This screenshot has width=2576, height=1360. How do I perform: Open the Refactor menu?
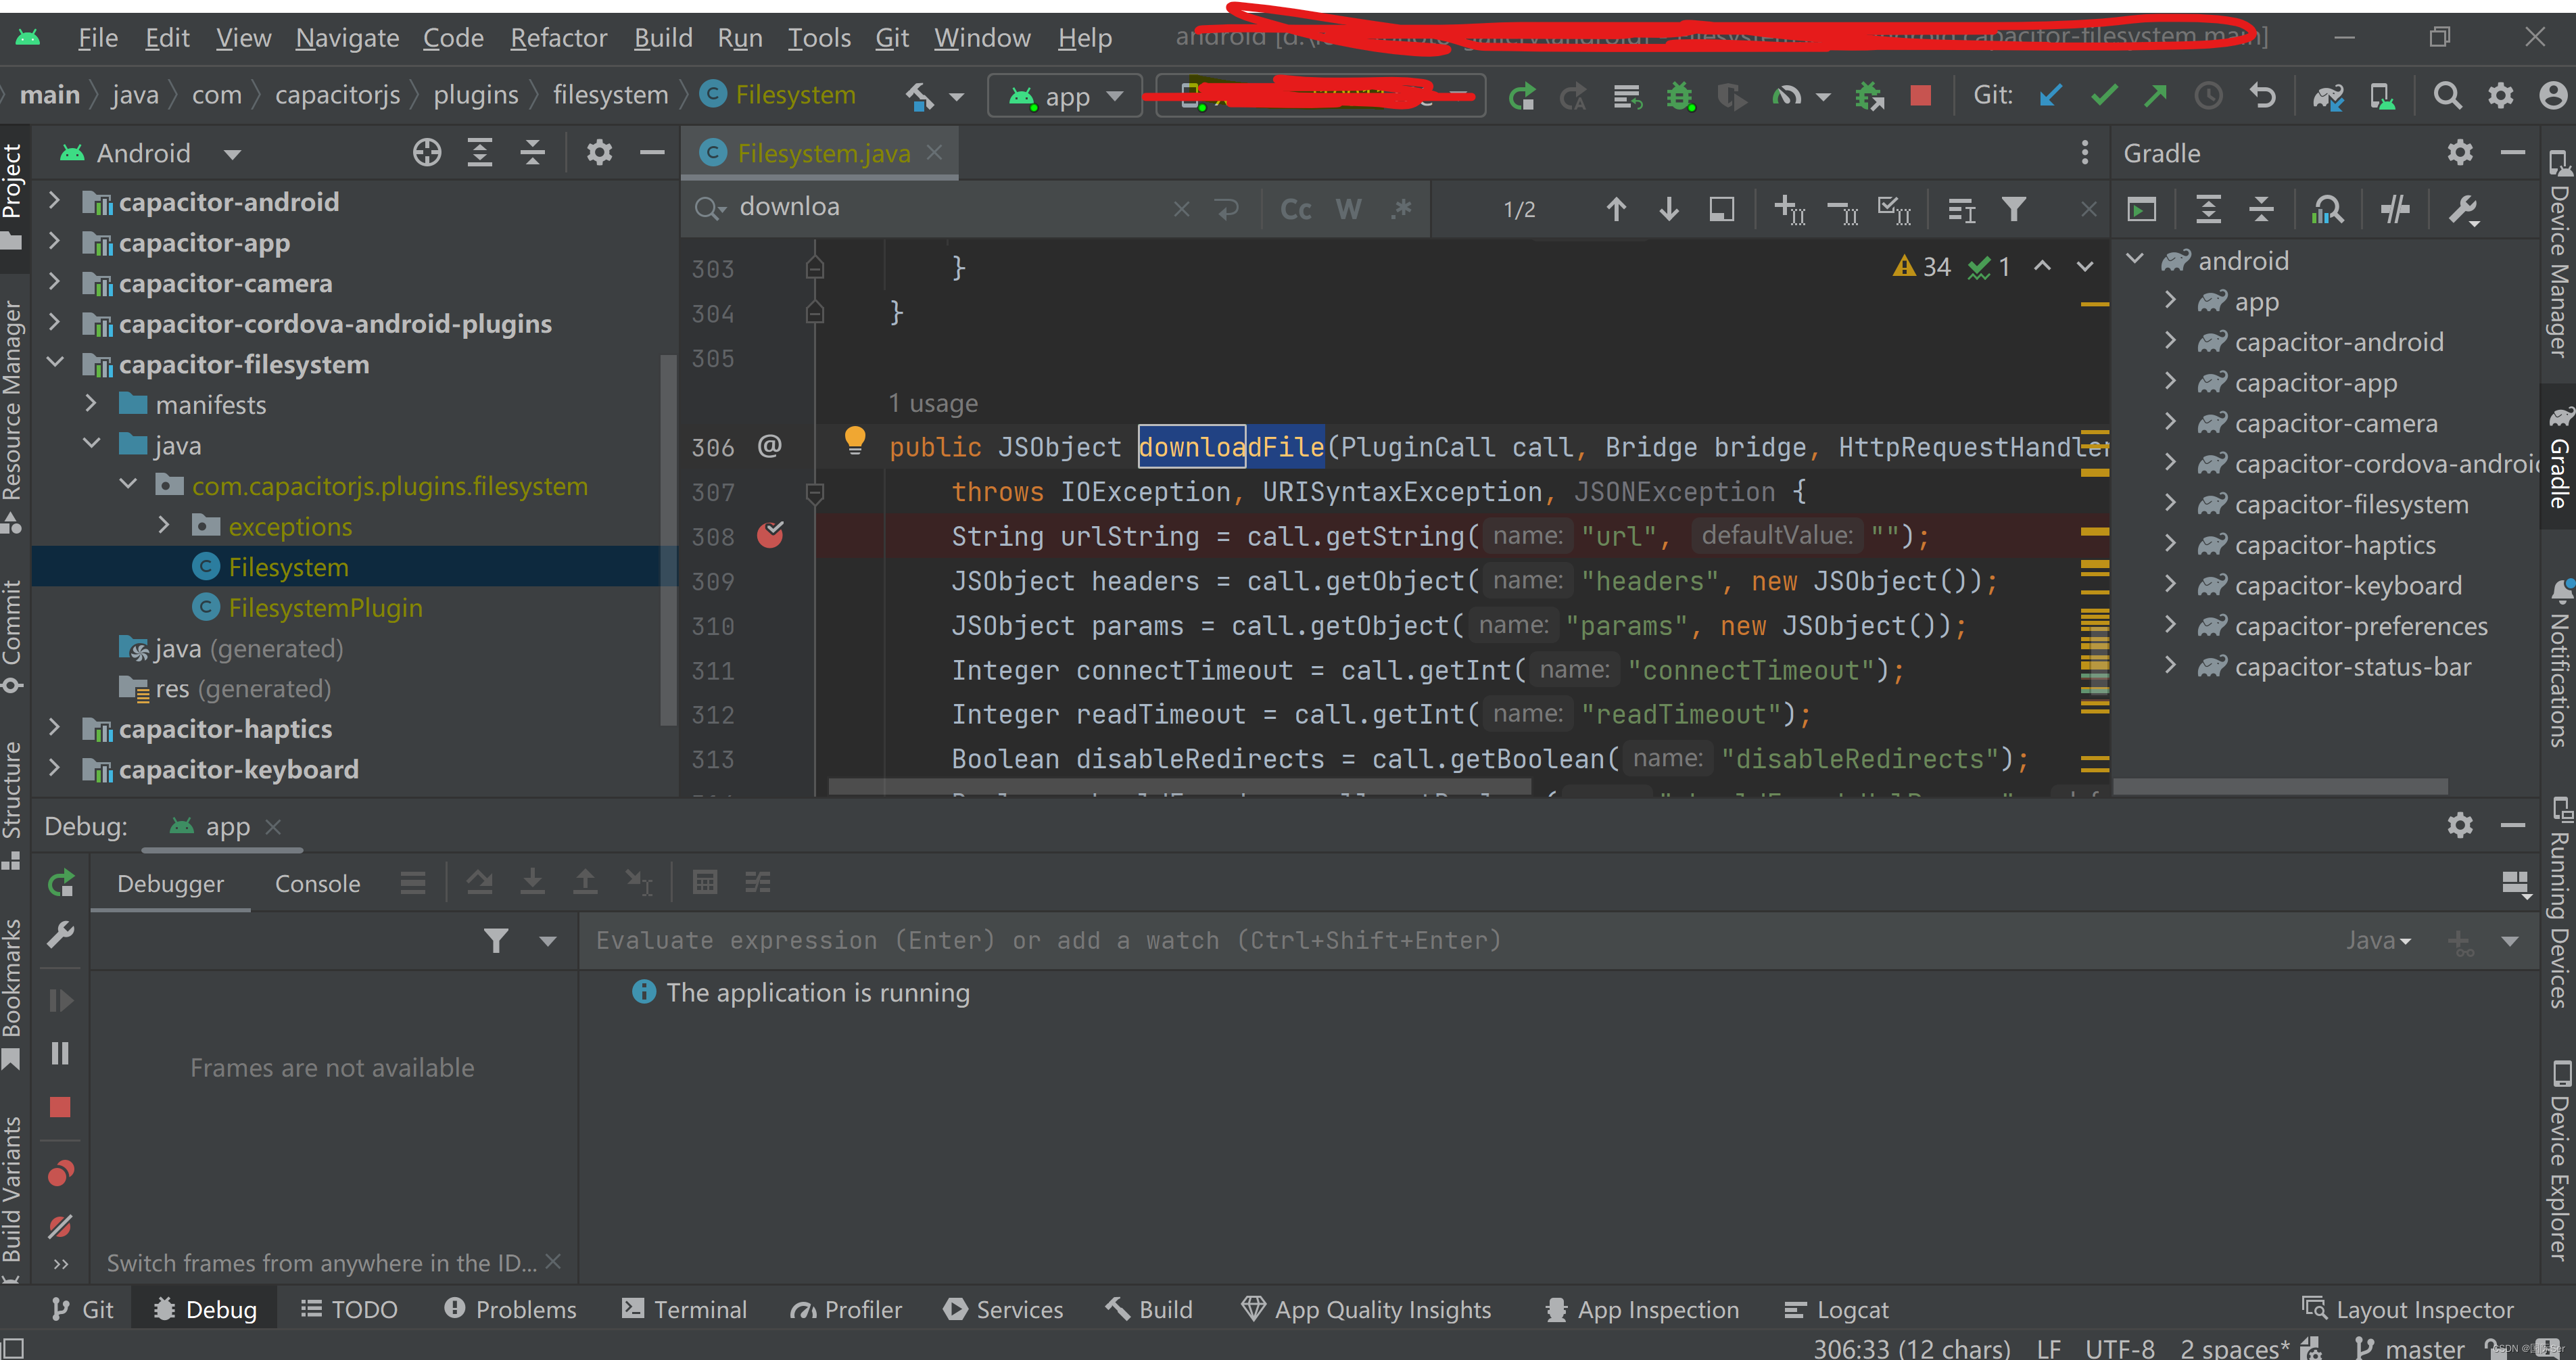[x=558, y=37]
